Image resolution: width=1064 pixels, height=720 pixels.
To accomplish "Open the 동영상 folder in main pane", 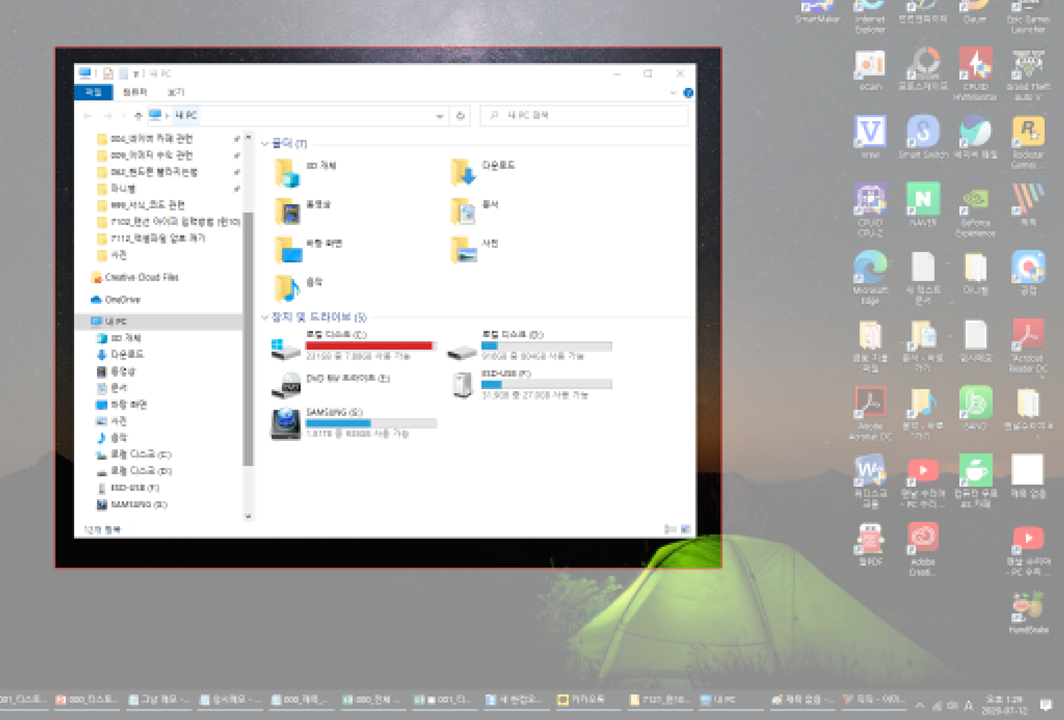I will click(x=303, y=211).
